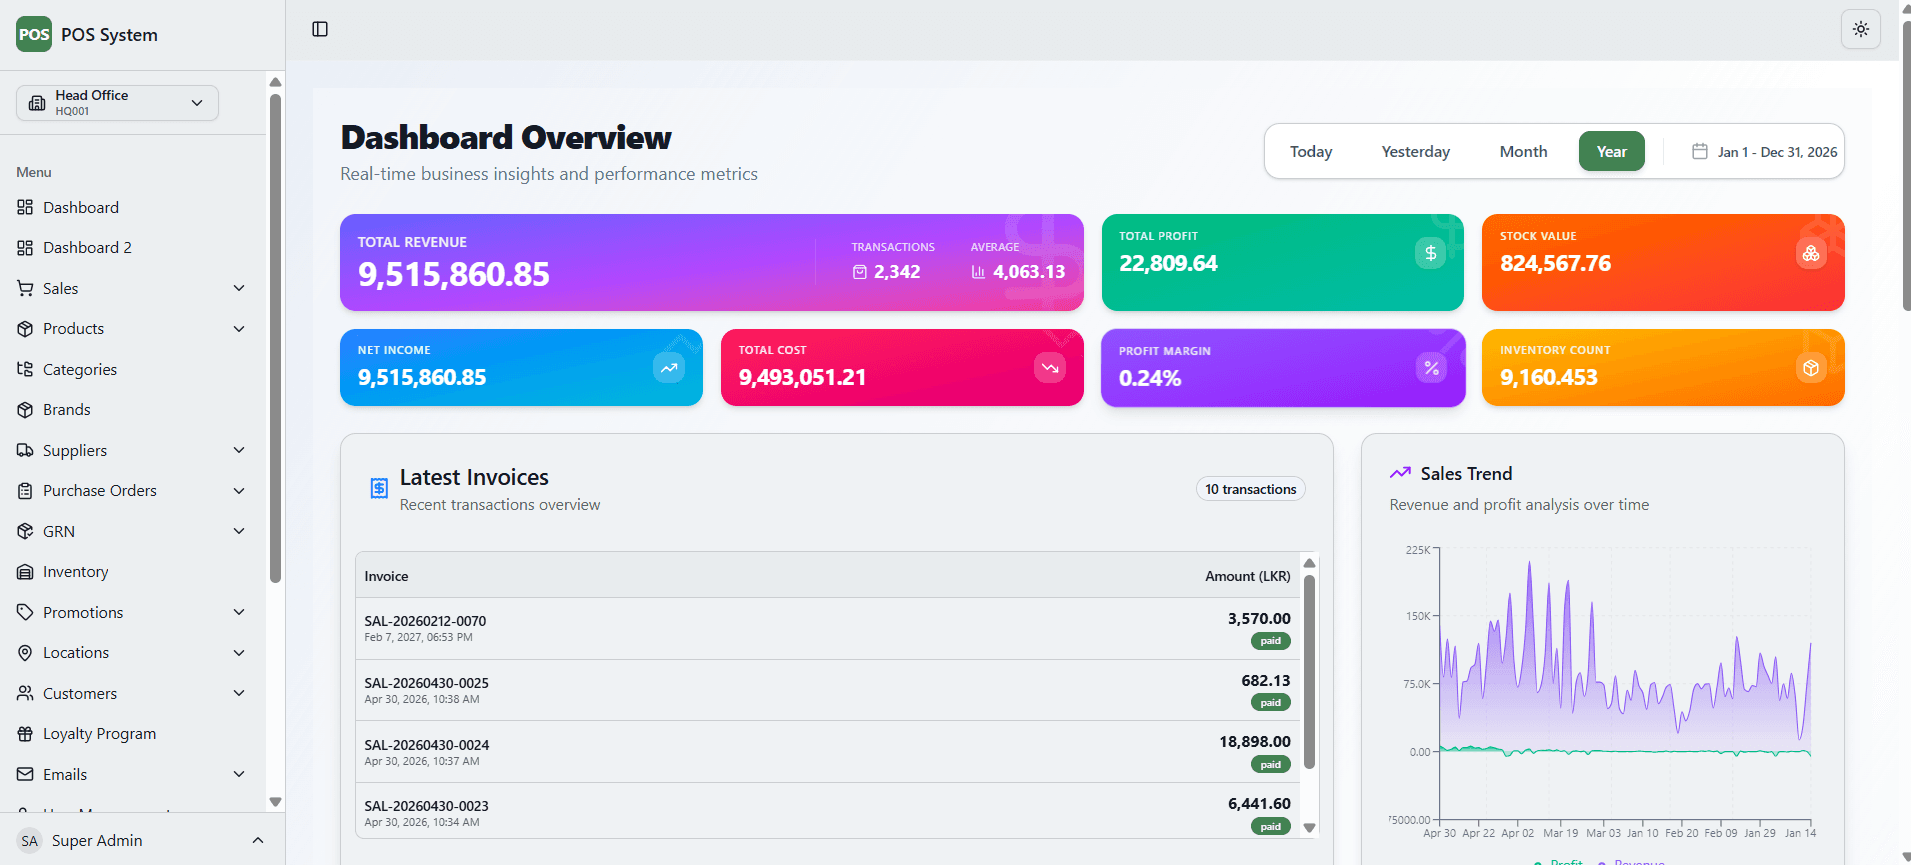
Task: Click the Inventory Count box icon
Action: (1811, 368)
